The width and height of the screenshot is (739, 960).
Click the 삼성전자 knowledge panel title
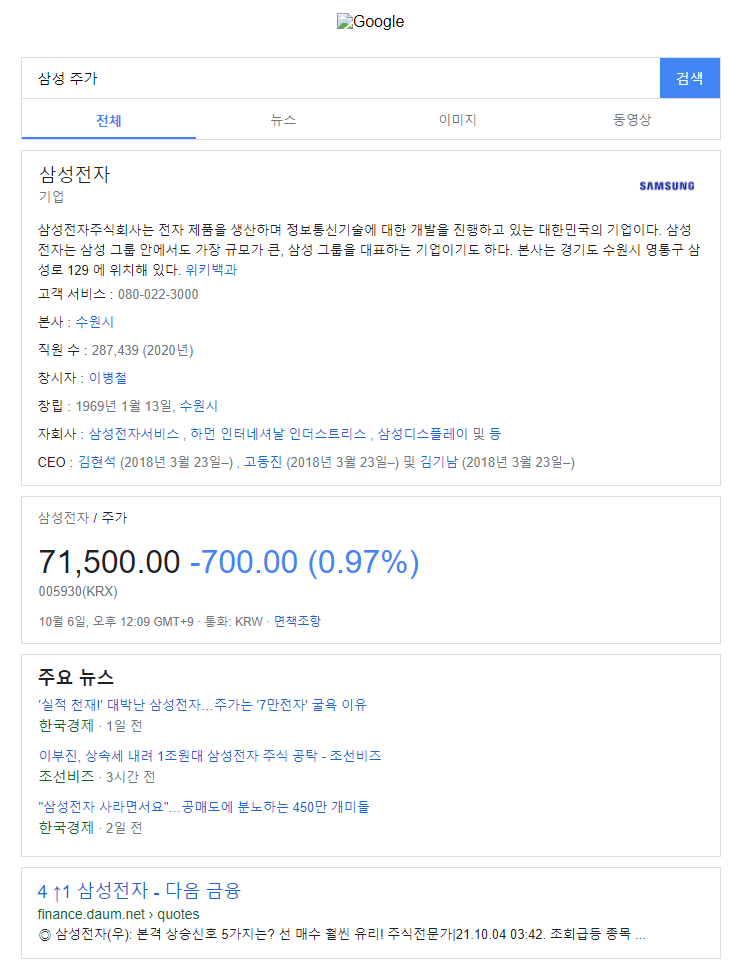point(75,174)
